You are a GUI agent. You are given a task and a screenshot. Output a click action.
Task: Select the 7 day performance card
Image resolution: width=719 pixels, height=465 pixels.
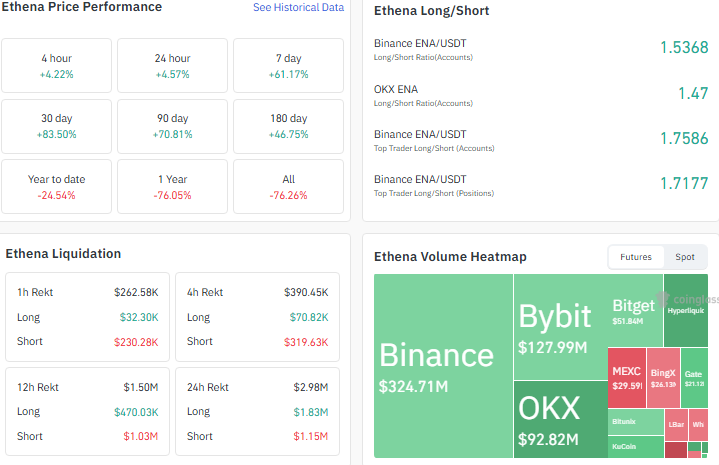click(288, 66)
